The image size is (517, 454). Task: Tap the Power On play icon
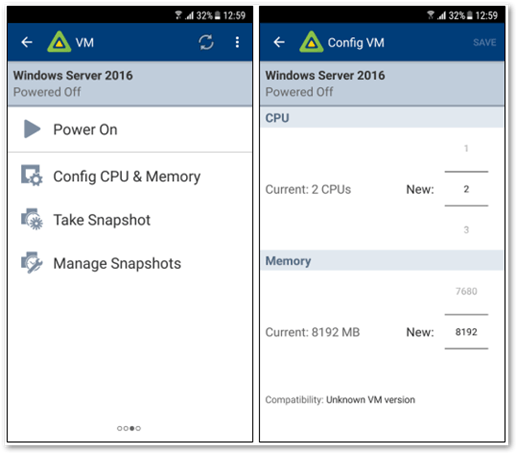click(32, 129)
